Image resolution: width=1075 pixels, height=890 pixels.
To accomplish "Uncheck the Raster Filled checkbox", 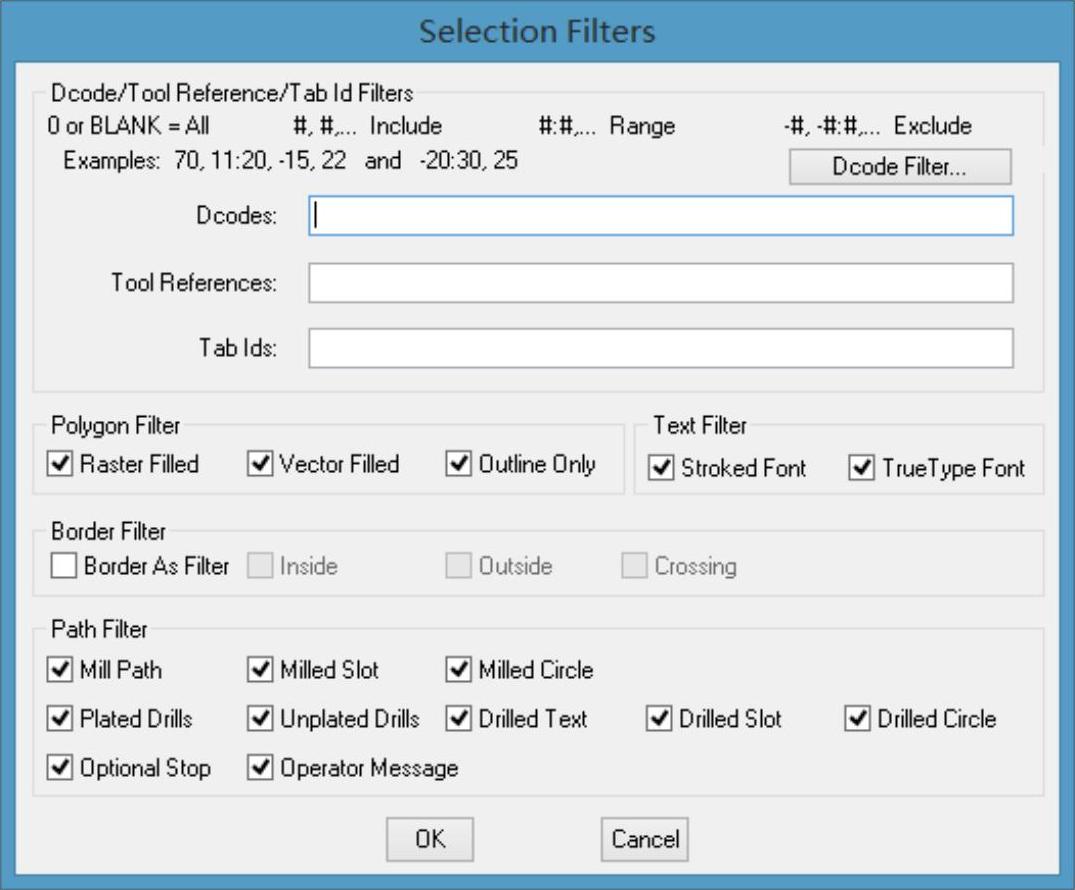I will (62, 465).
